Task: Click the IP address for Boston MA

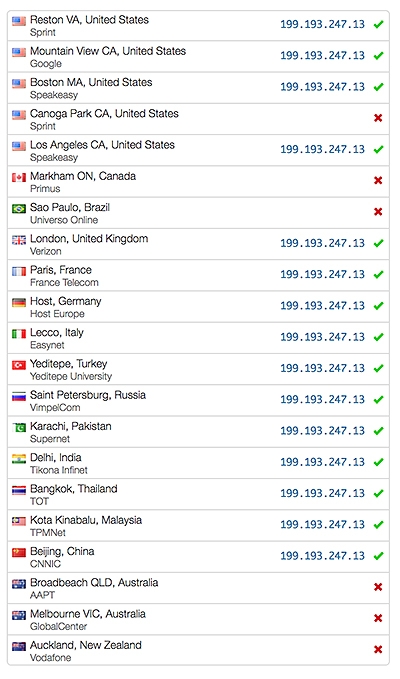Action: 323,87
